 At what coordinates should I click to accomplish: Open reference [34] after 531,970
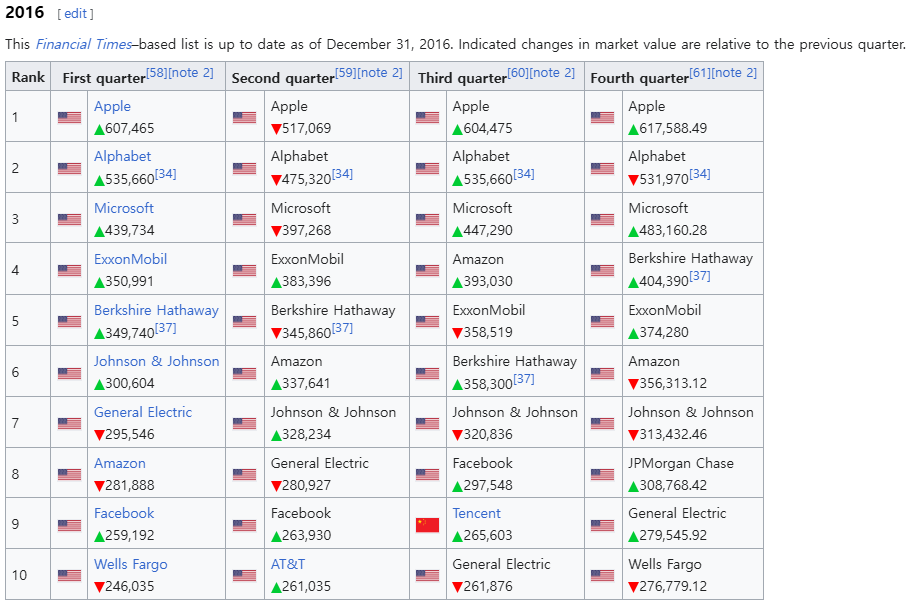(699, 174)
